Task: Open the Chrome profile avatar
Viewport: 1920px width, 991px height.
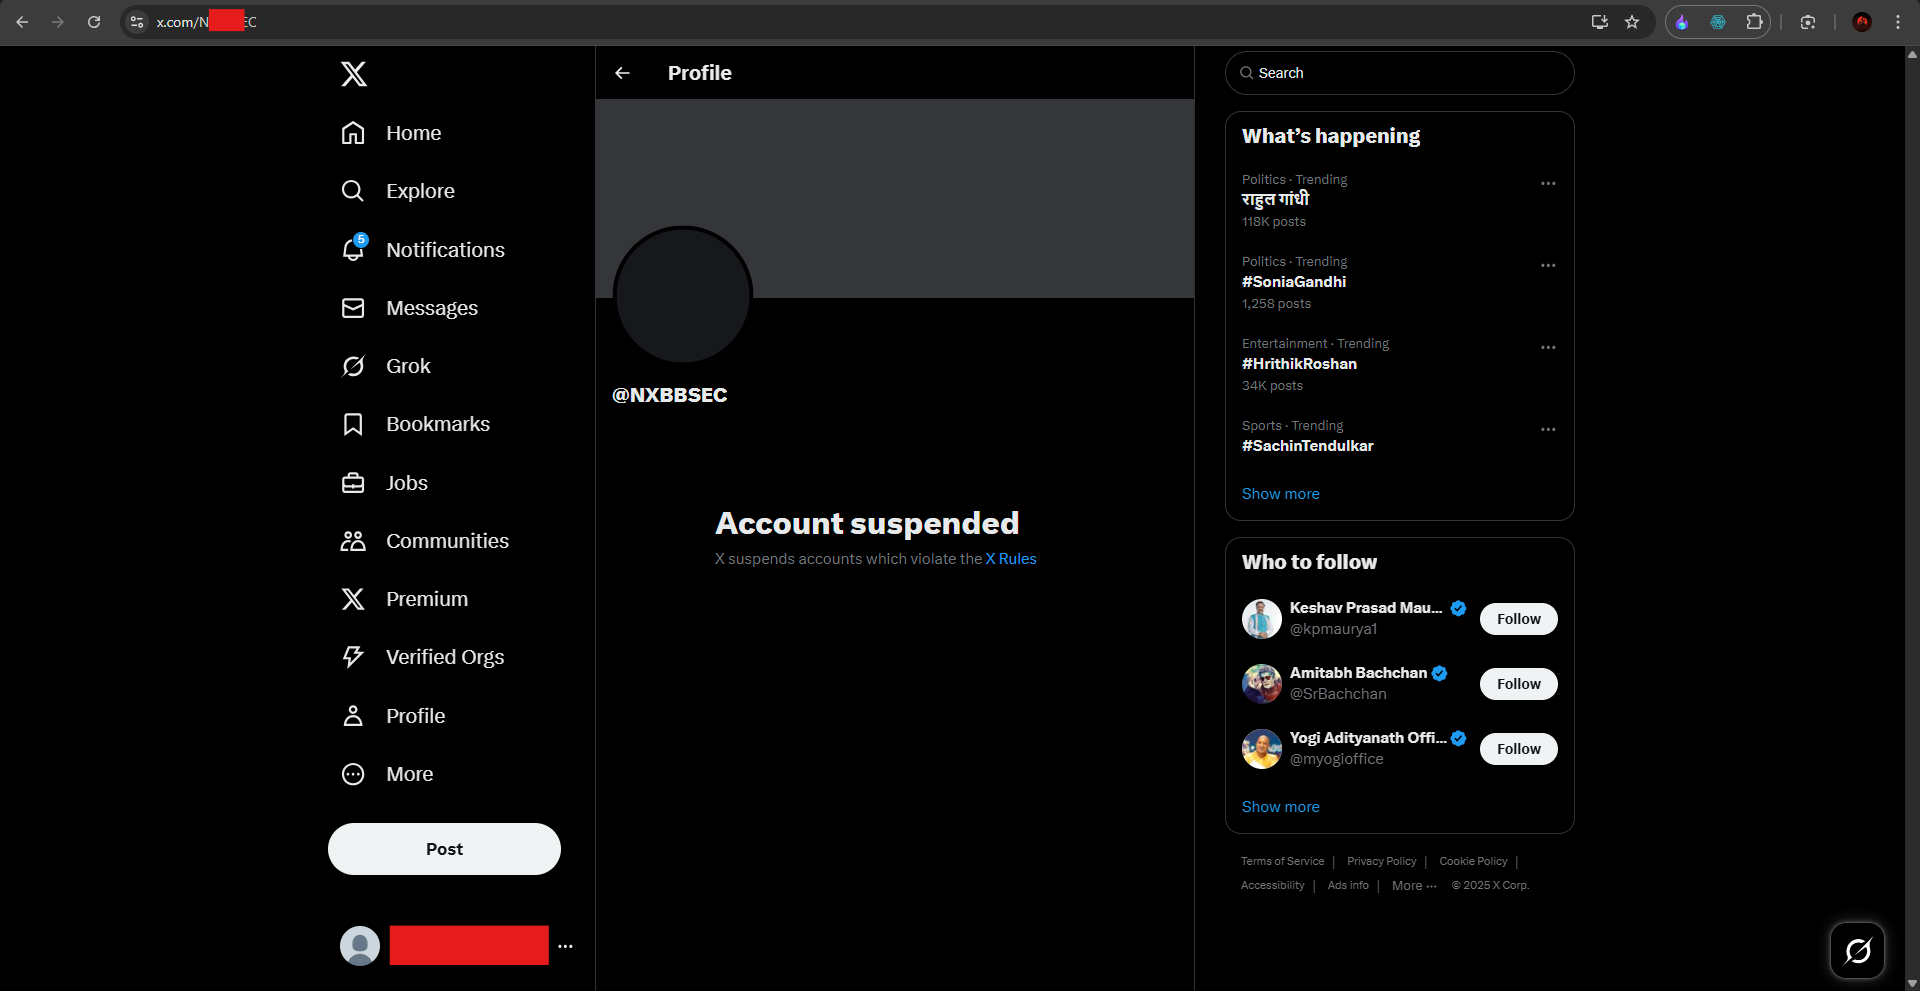Action: coord(1862,22)
